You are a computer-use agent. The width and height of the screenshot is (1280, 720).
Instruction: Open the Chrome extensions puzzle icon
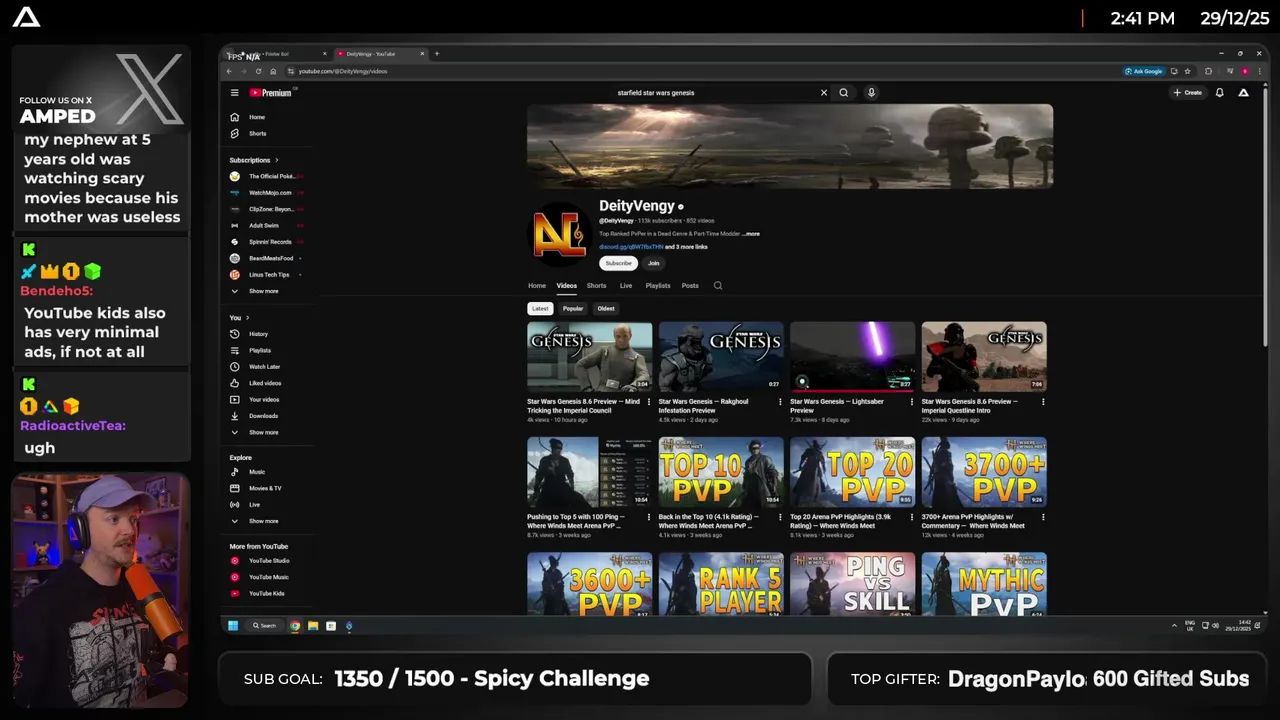pos(1208,71)
